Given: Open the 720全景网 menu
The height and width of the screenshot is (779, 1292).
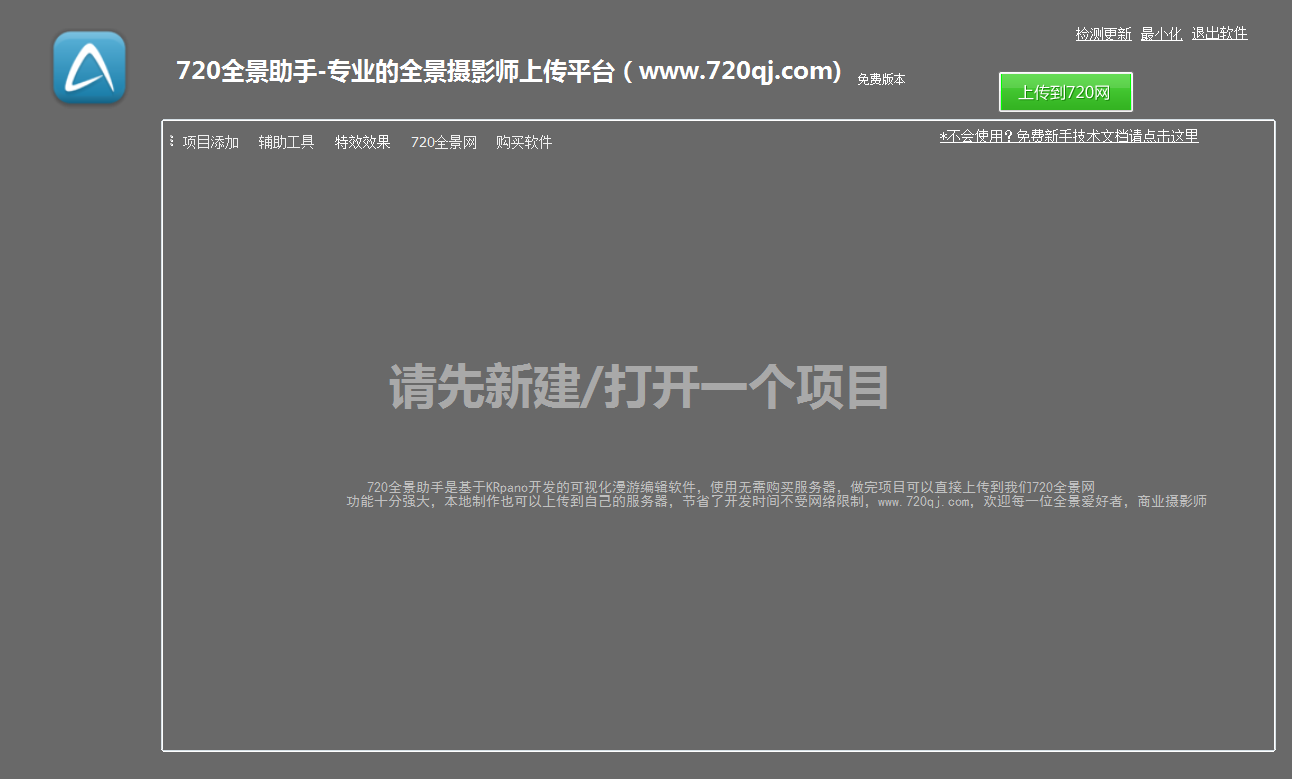Looking at the screenshot, I should coord(443,141).
